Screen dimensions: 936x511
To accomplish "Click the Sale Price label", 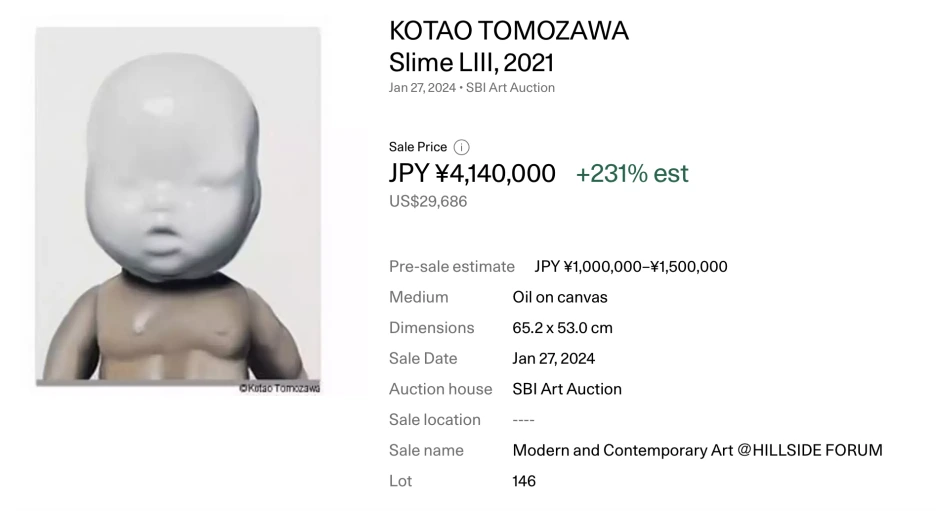I will coord(418,147).
